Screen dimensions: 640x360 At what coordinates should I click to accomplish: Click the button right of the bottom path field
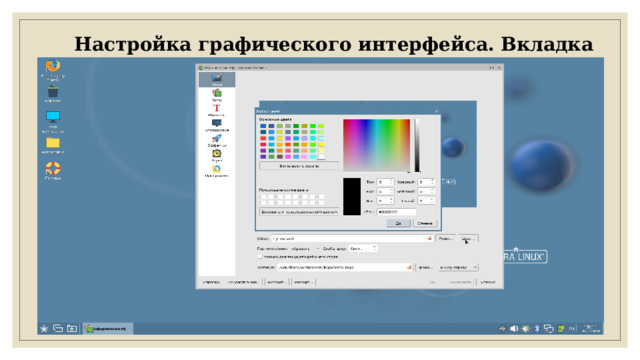(426, 267)
